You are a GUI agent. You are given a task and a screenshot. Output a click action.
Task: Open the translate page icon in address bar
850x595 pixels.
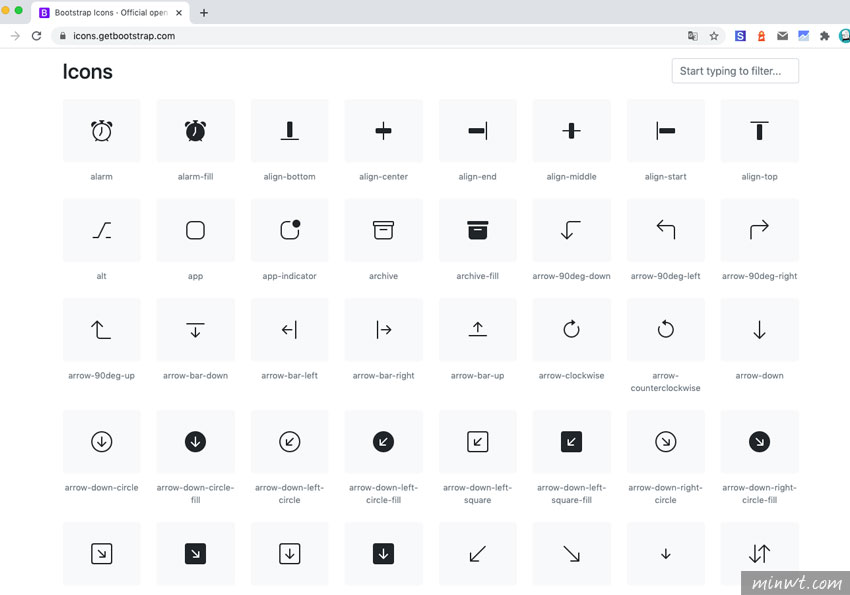click(x=692, y=36)
